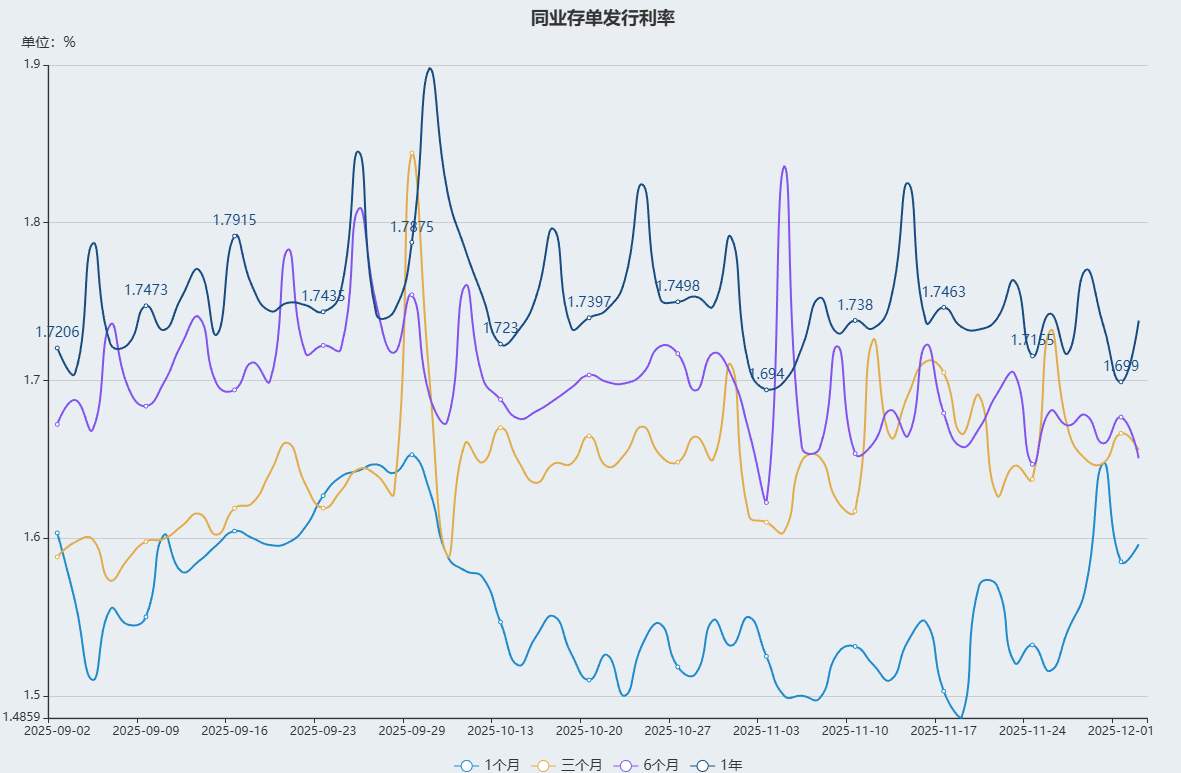Click the data point marker labeled 1.7473
Image resolution: width=1181 pixels, height=773 pixels.
point(146,306)
